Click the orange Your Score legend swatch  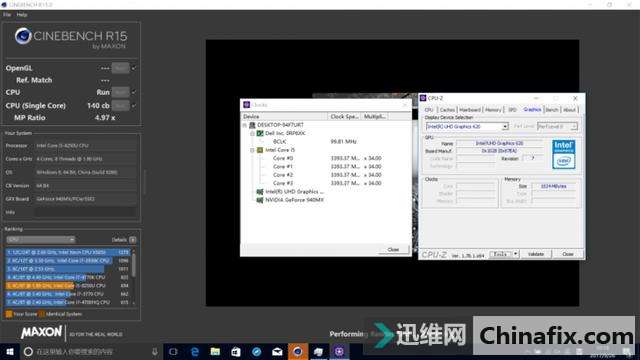[x=9, y=314]
